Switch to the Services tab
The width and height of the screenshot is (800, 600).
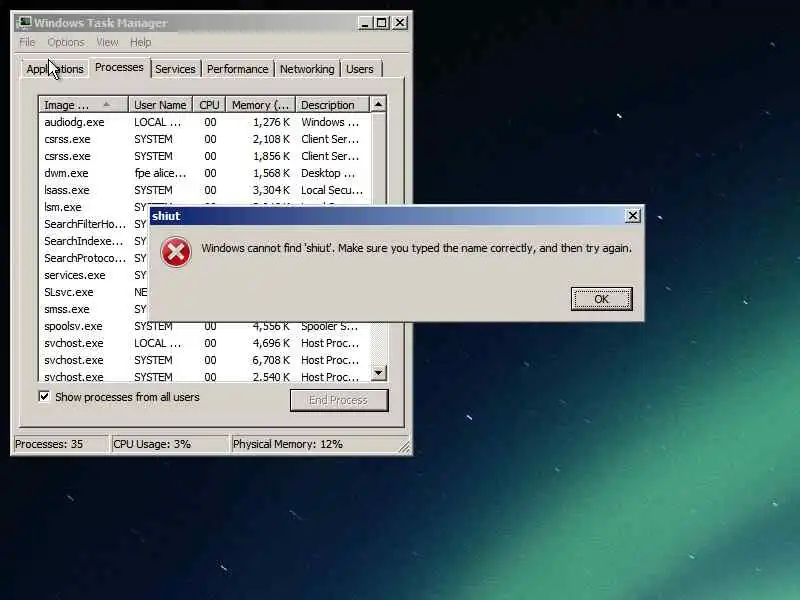[x=175, y=69]
